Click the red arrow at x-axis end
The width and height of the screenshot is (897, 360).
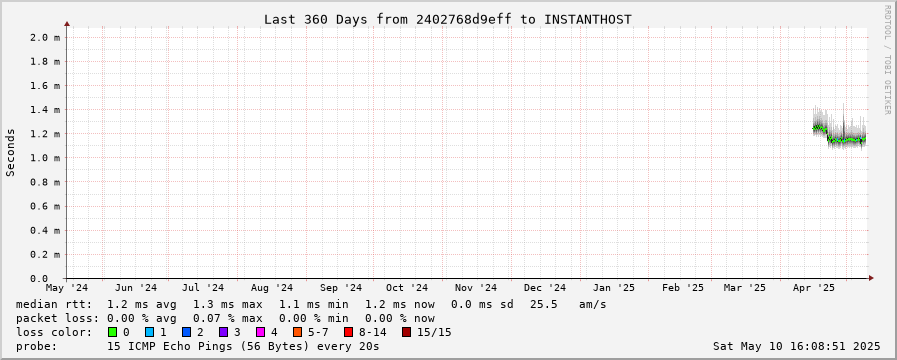point(871,278)
